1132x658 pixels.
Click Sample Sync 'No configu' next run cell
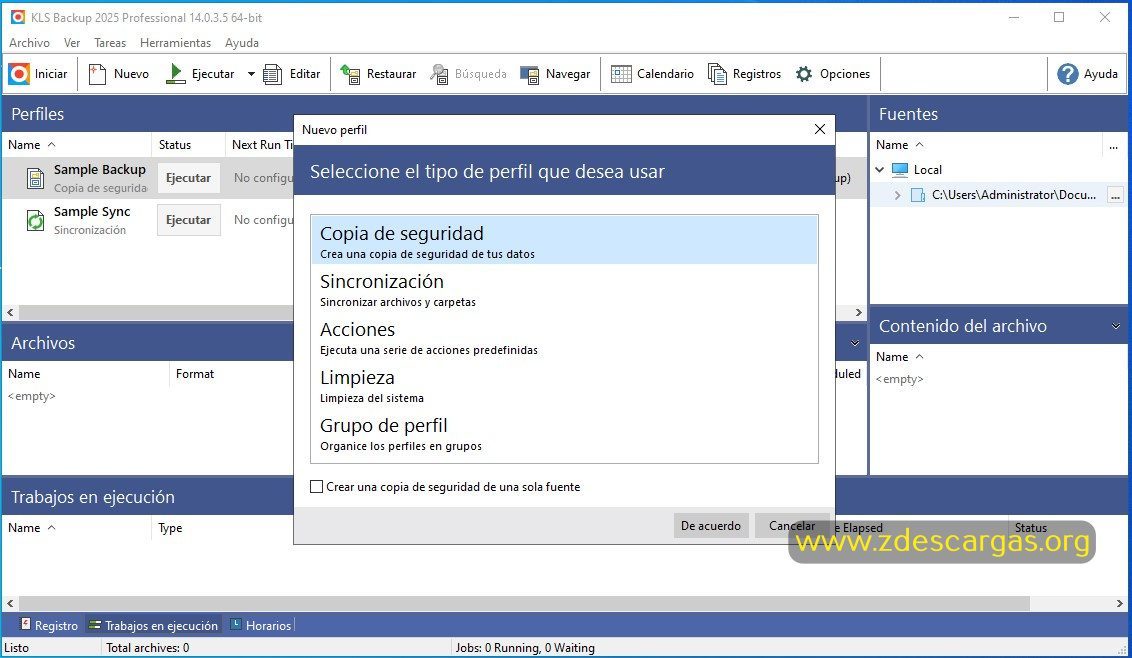coord(264,220)
